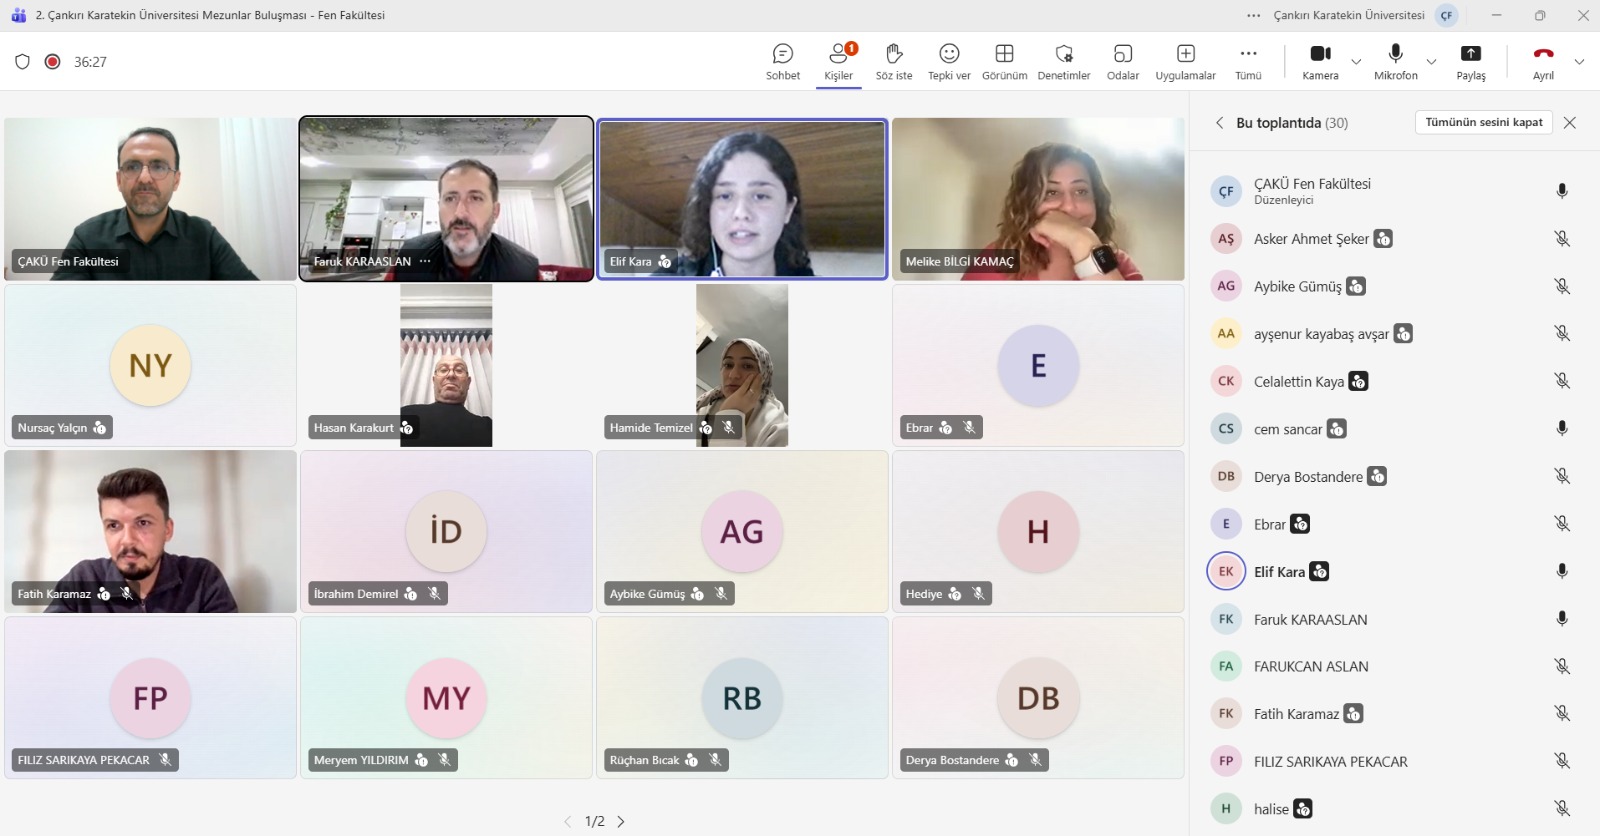Open the Sohbet chat panel
The width and height of the screenshot is (1600, 836).
tap(783, 61)
